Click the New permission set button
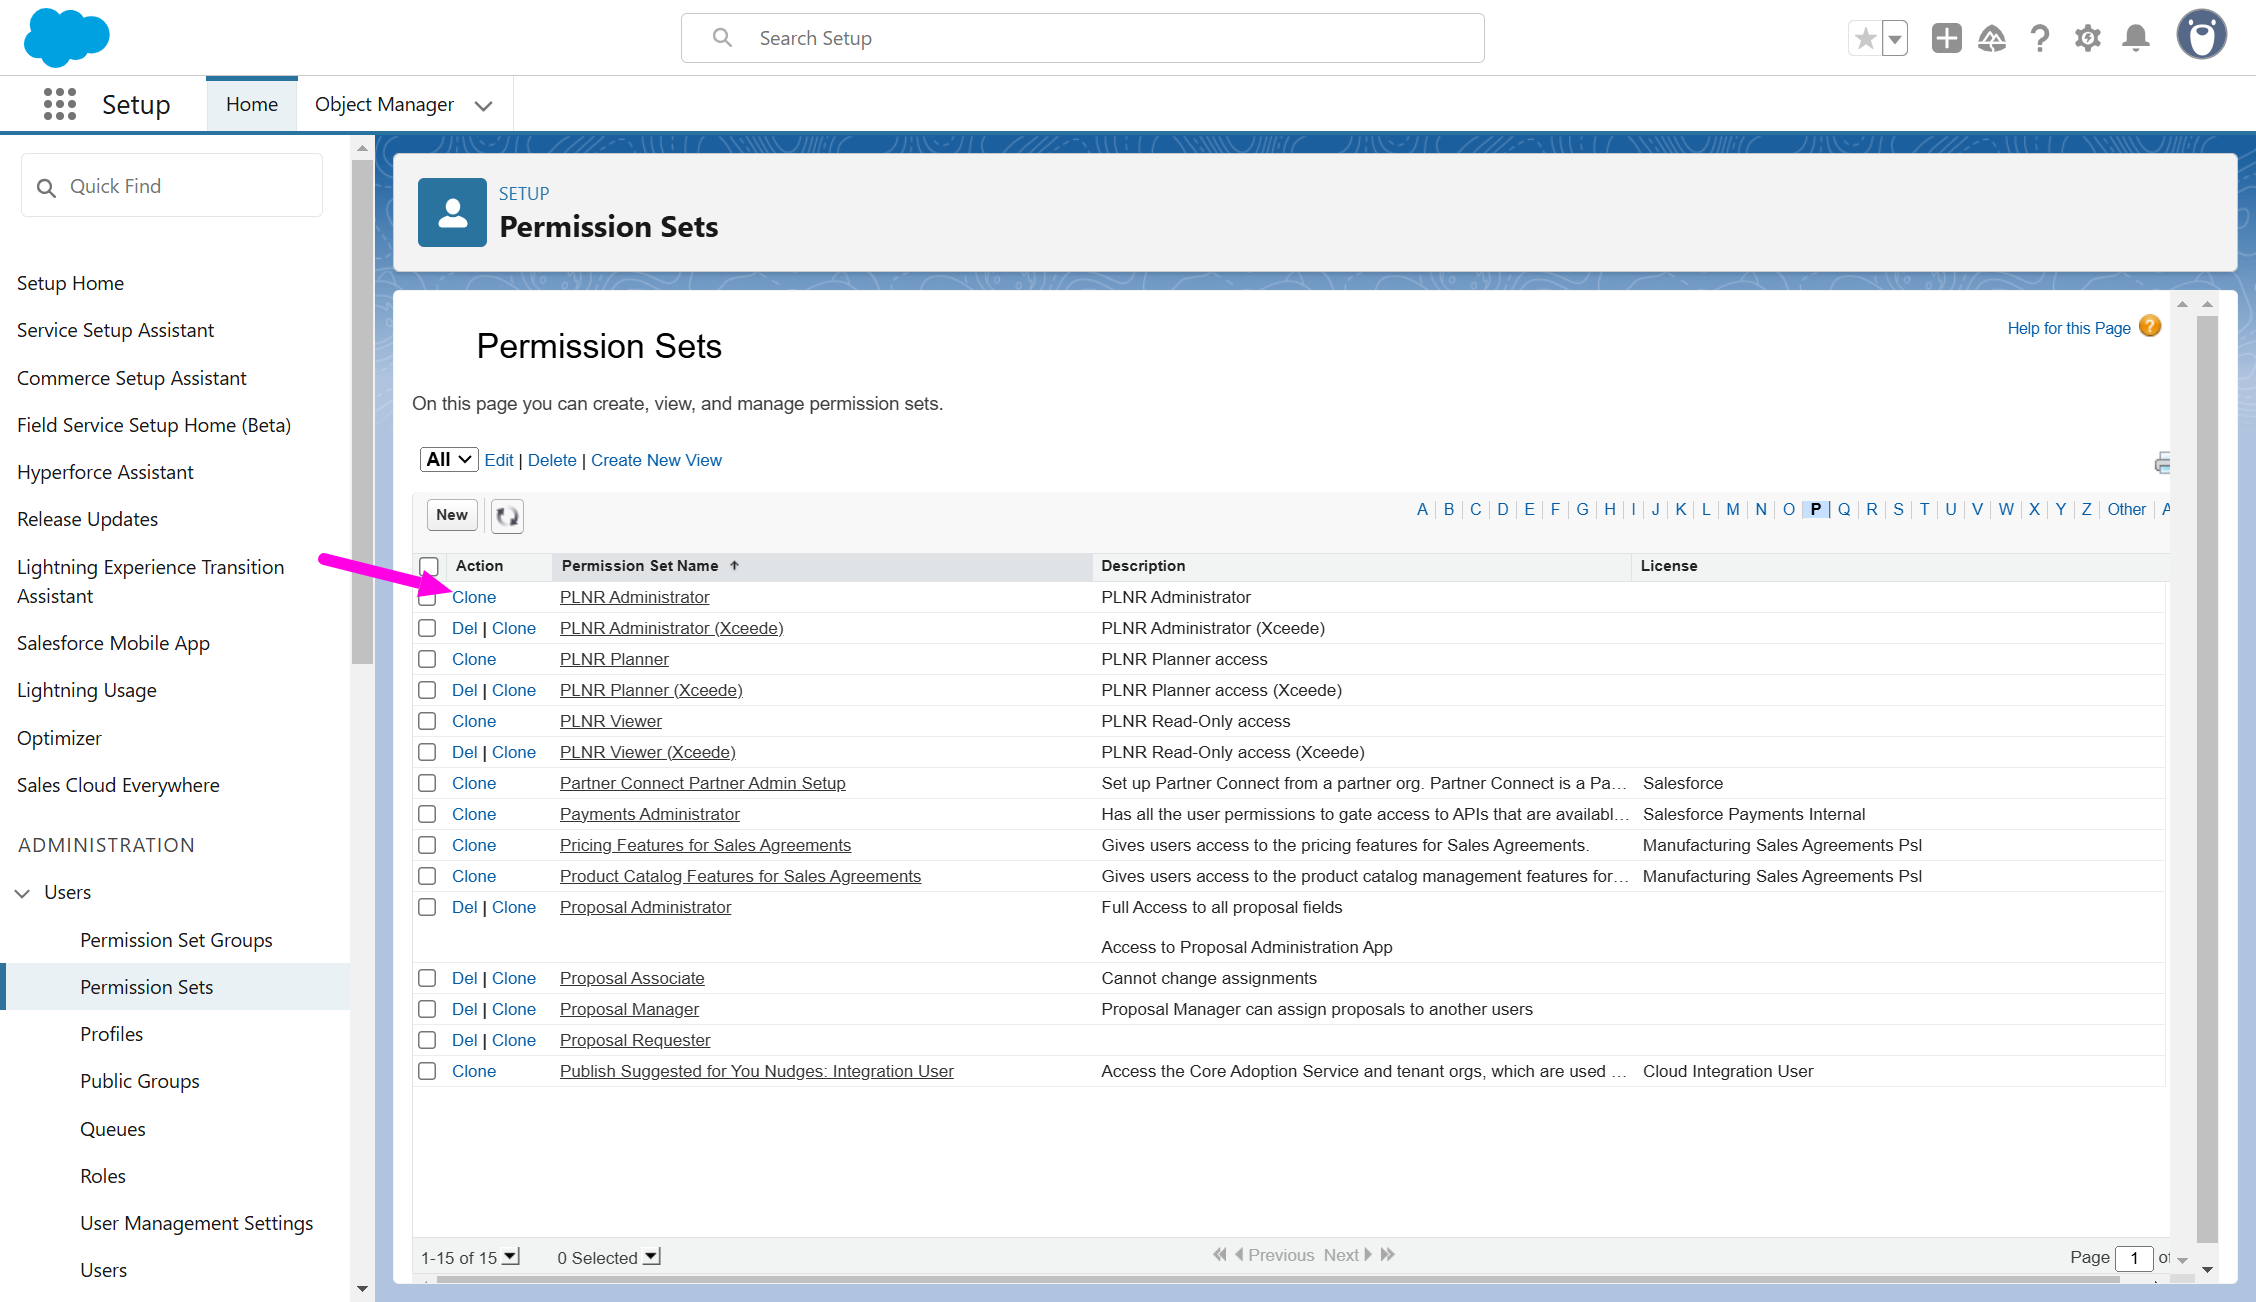The height and width of the screenshot is (1302, 2256). [x=451, y=515]
